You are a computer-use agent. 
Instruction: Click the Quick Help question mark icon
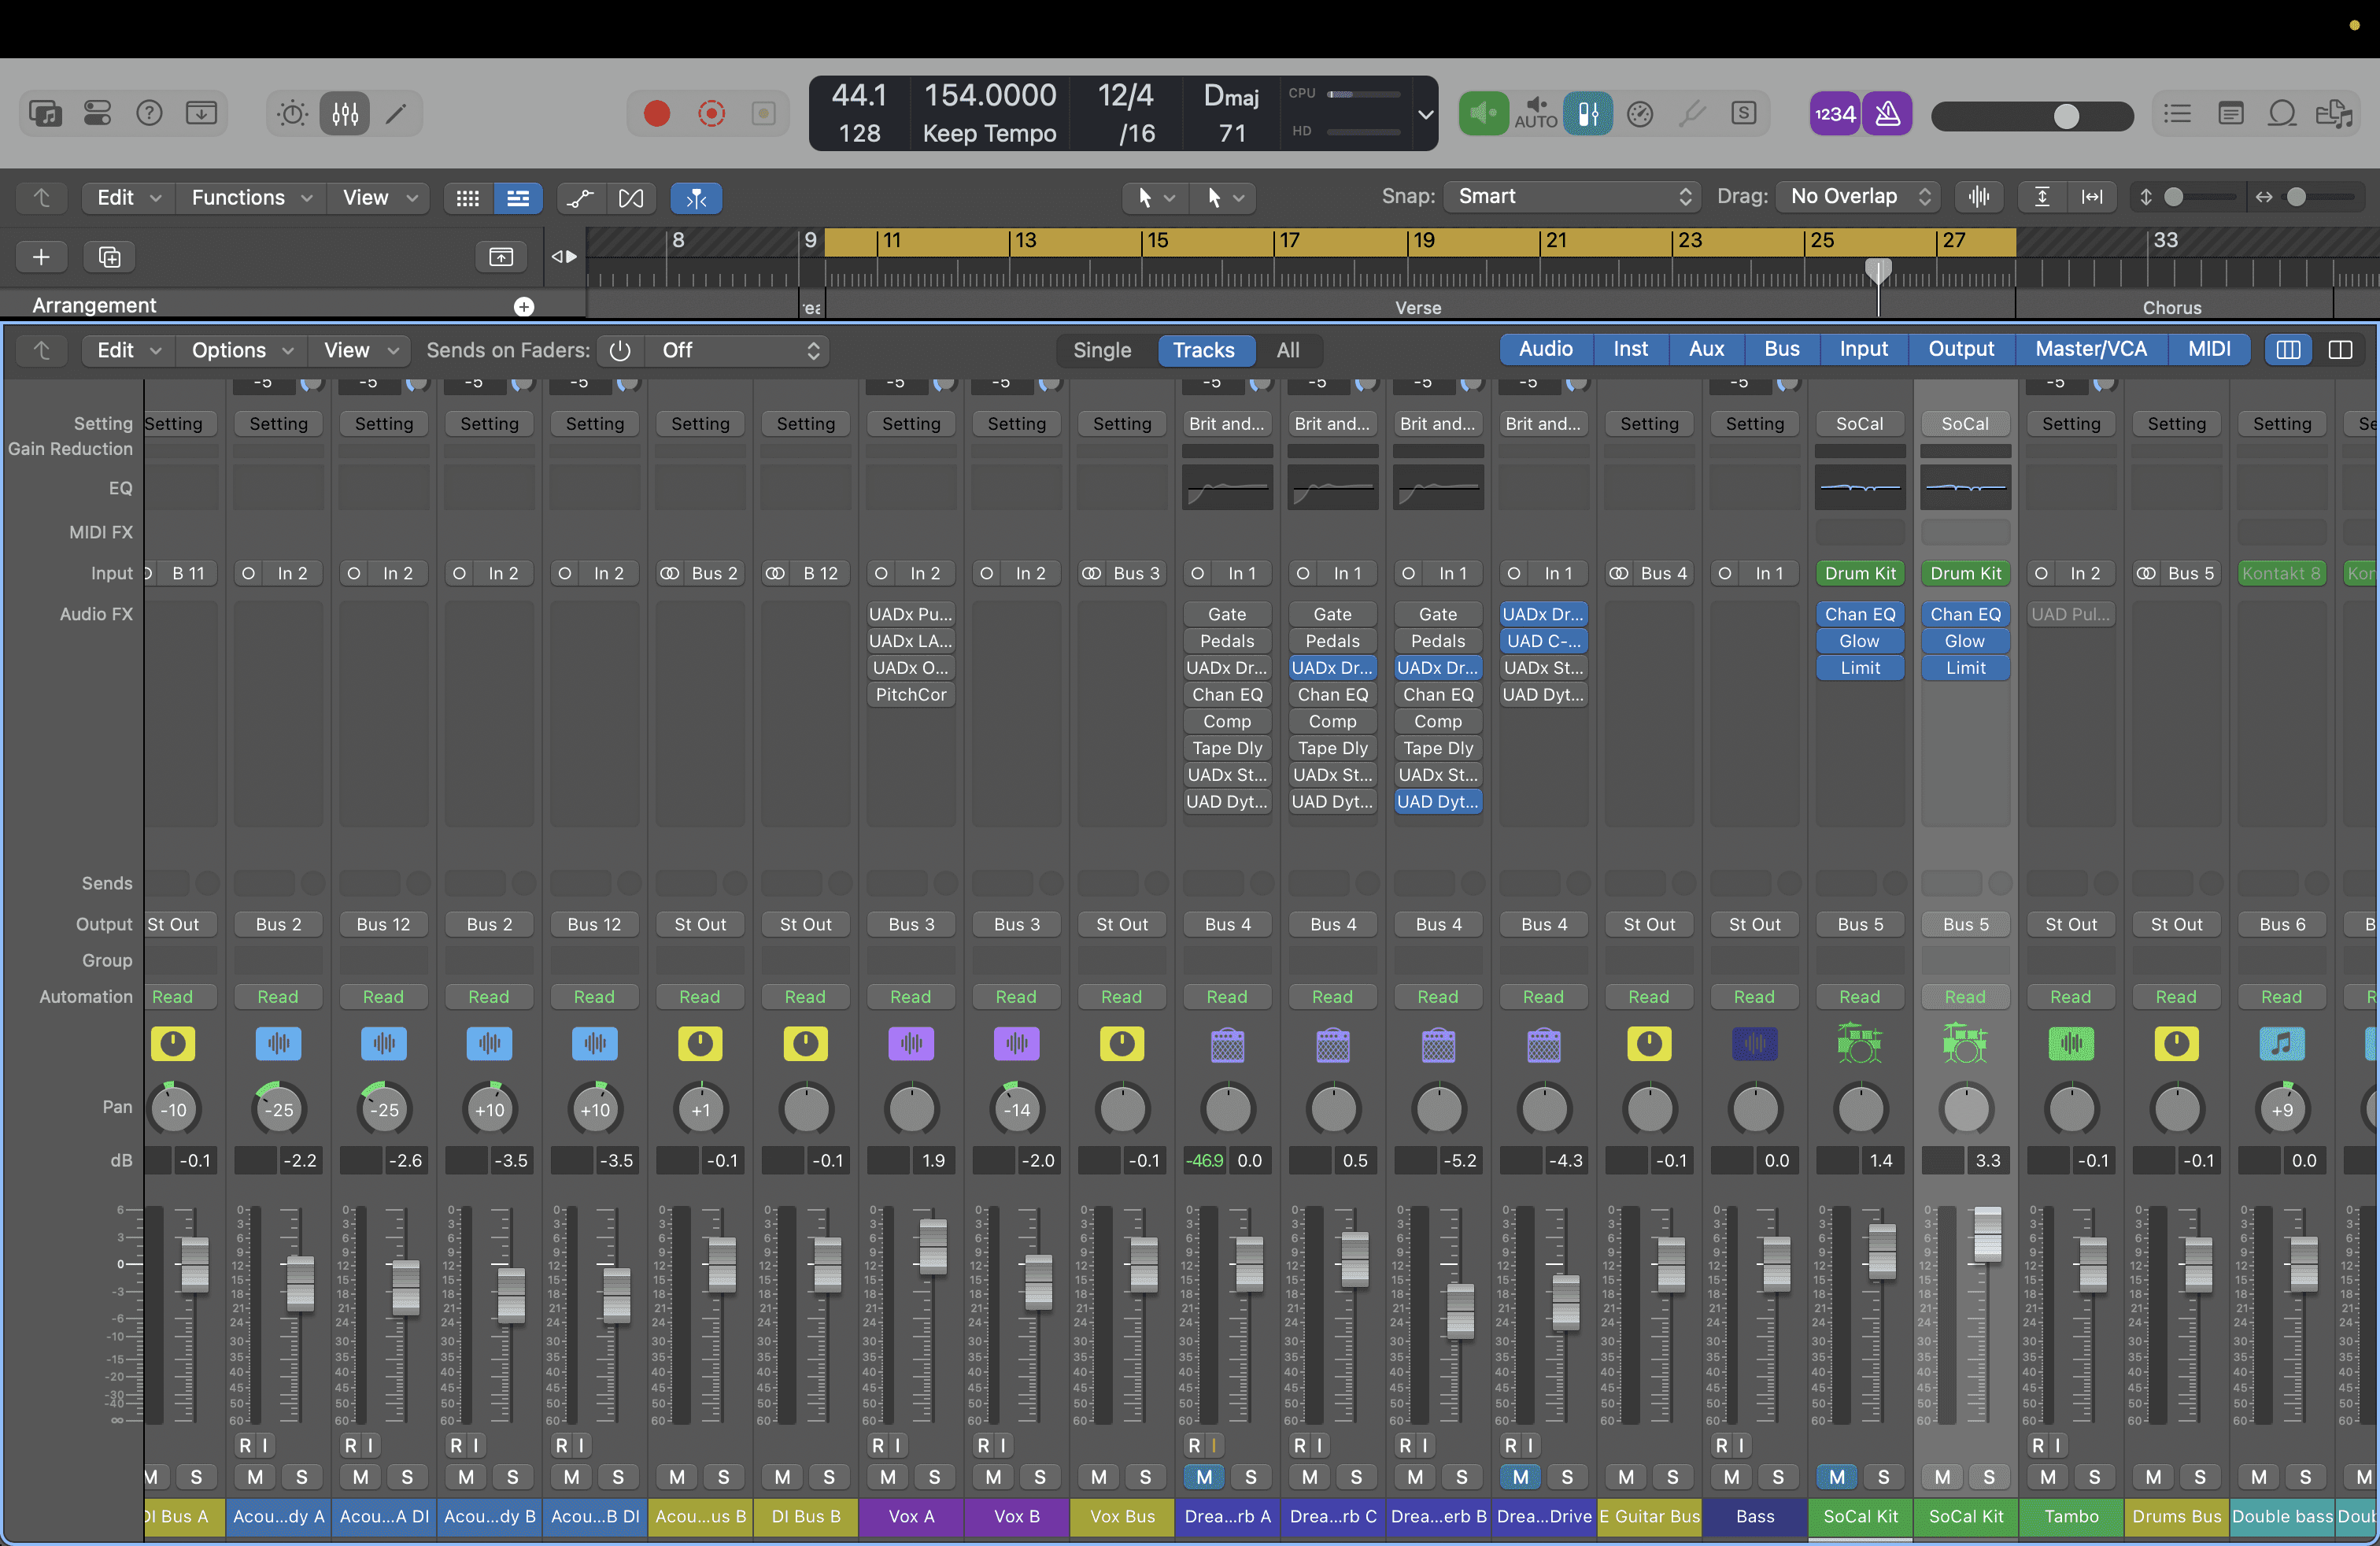pos(149,113)
